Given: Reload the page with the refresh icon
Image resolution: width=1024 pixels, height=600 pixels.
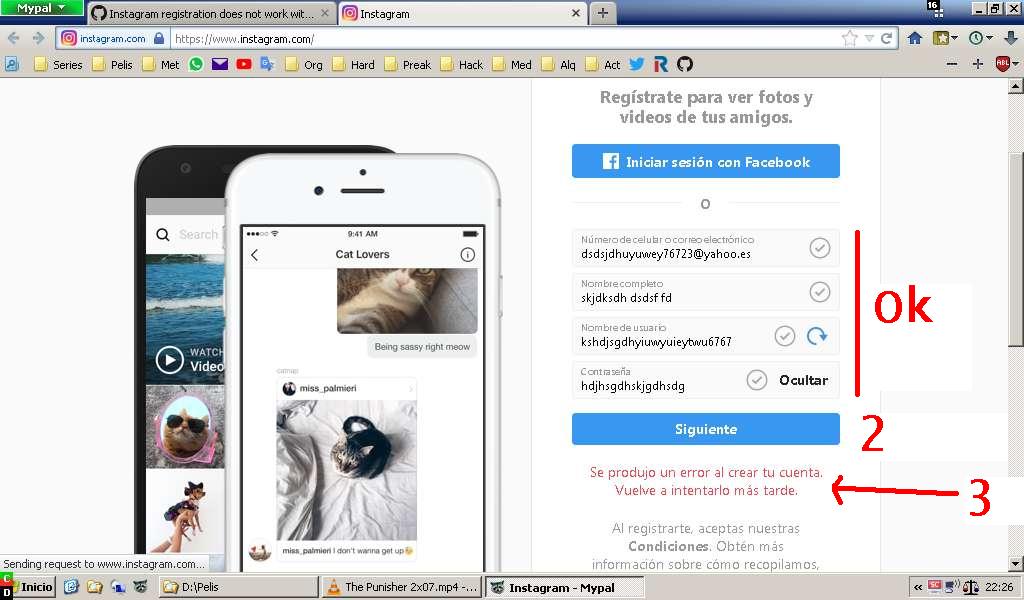Looking at the screenshot, I should point(886,39).
